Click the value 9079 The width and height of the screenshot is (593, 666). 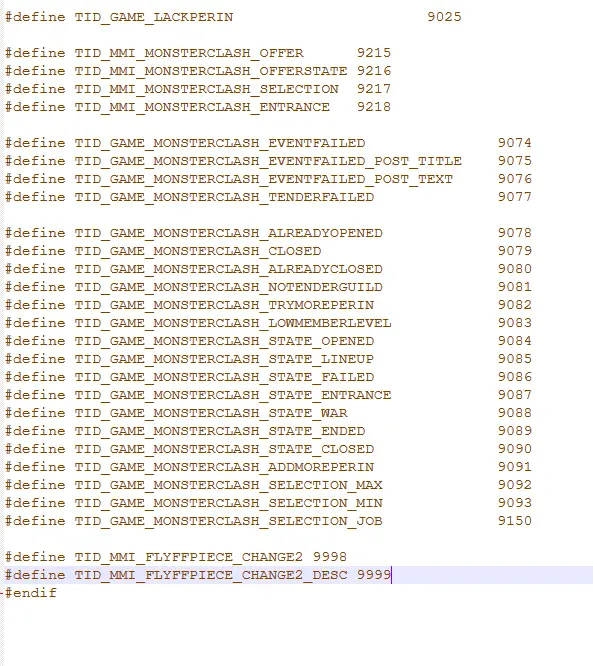click(515, 251)
